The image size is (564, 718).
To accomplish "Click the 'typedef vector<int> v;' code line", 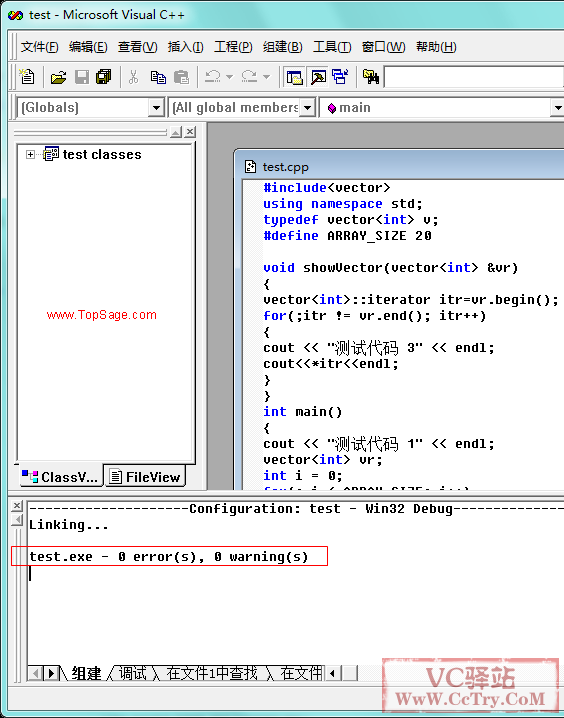I will point(351,220).
